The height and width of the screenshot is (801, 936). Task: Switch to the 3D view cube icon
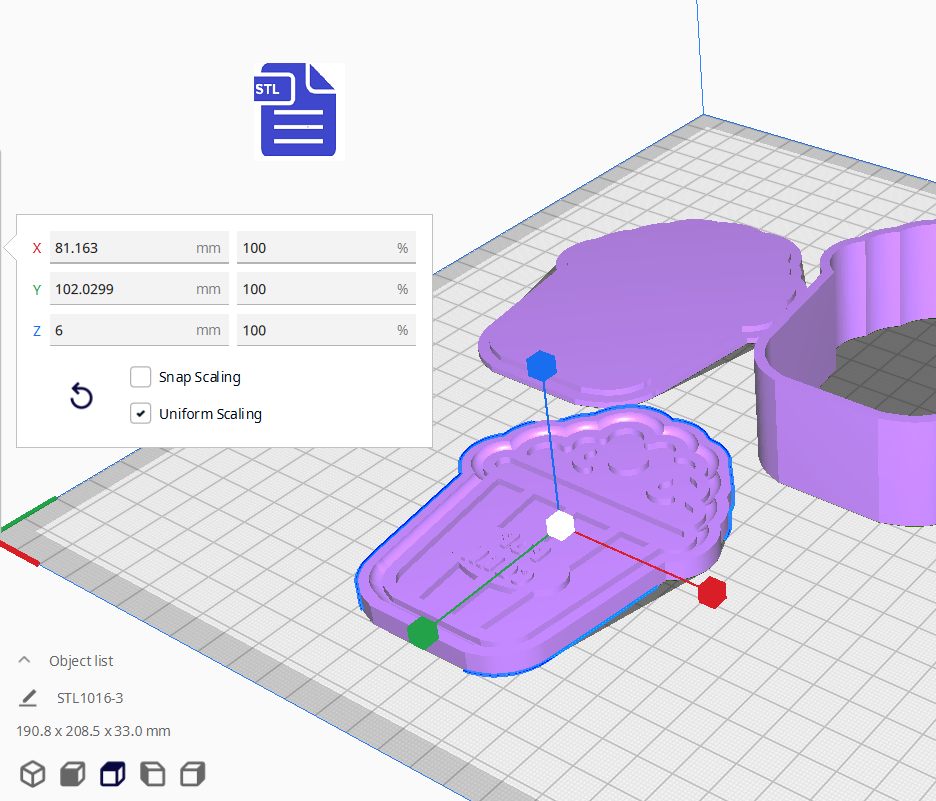33,774
